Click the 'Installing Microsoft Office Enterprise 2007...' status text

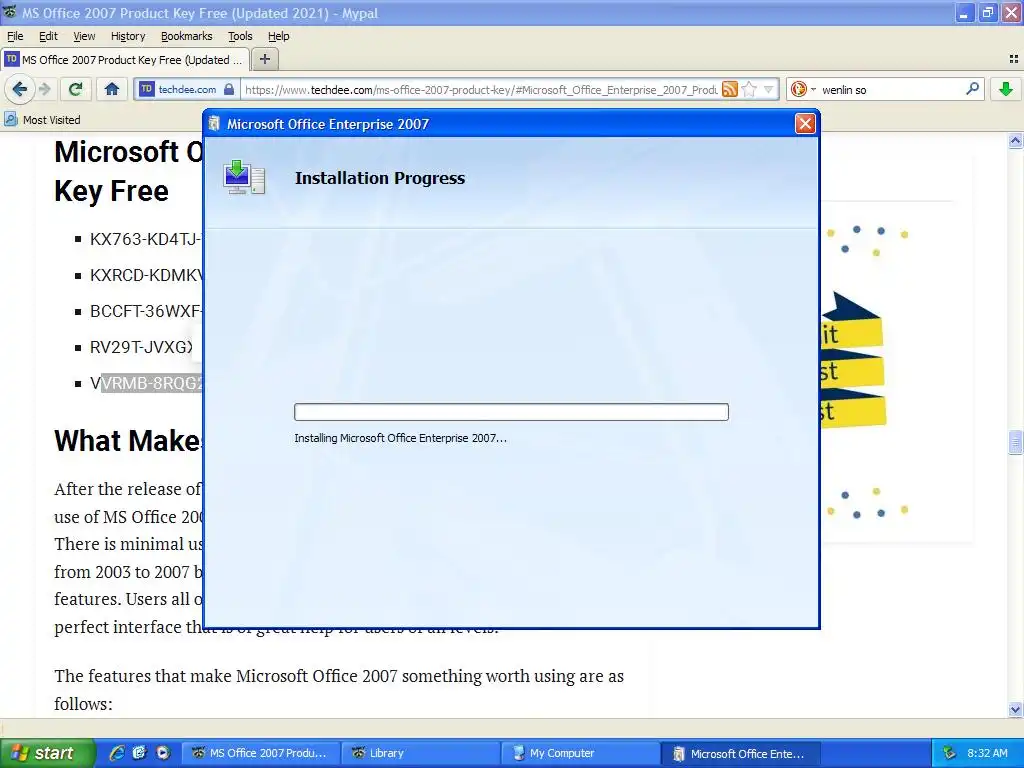point(400,438)
